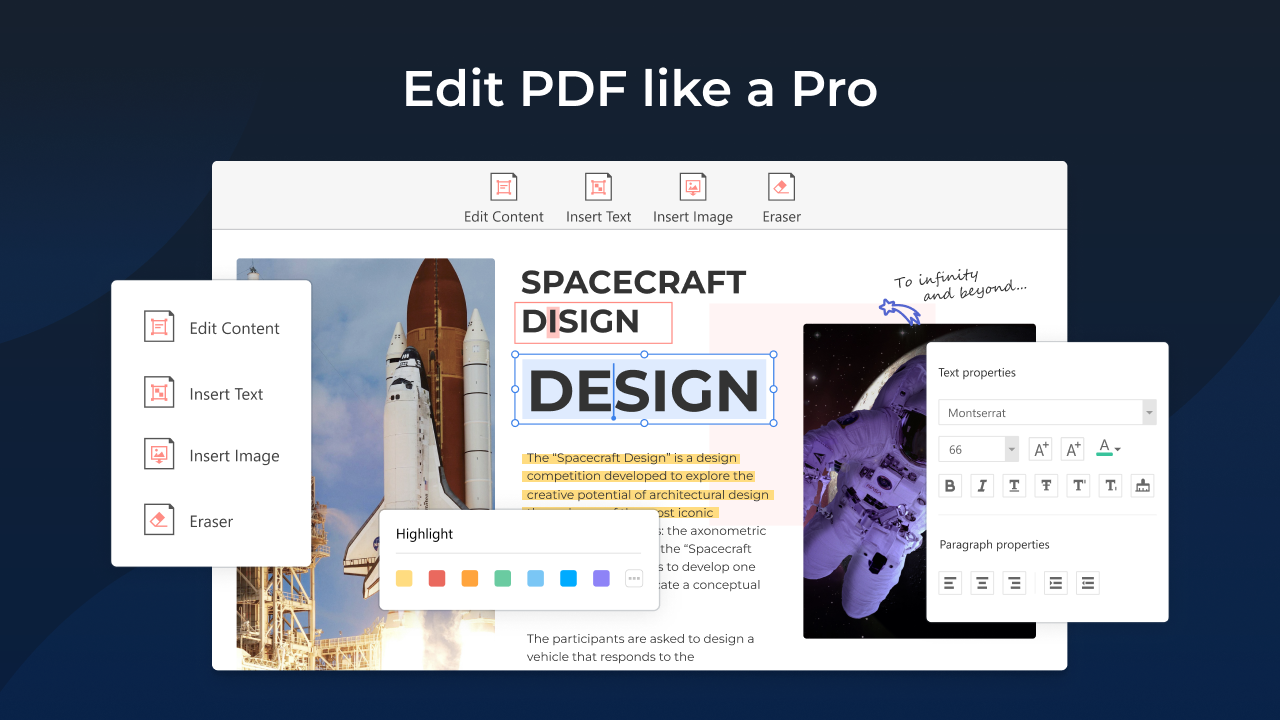Select the Insert Image tool in the top toolbar
The image size is (1280, 720).
(x=693, y=197)
